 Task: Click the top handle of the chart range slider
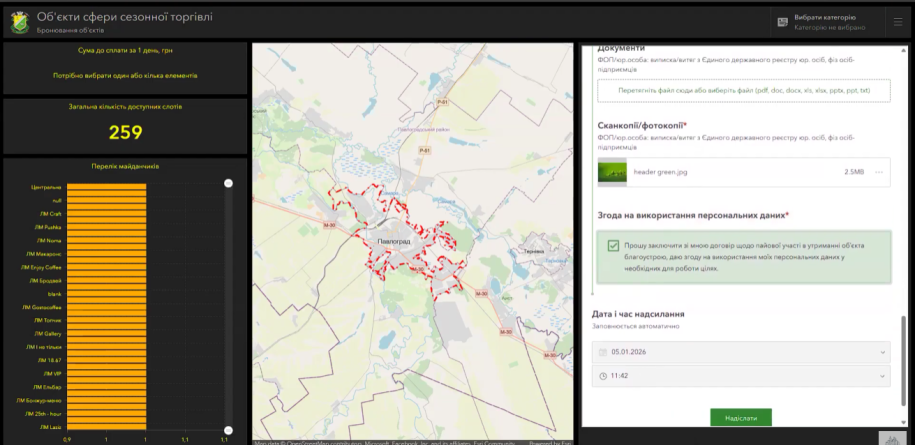(x=228, y=183)
